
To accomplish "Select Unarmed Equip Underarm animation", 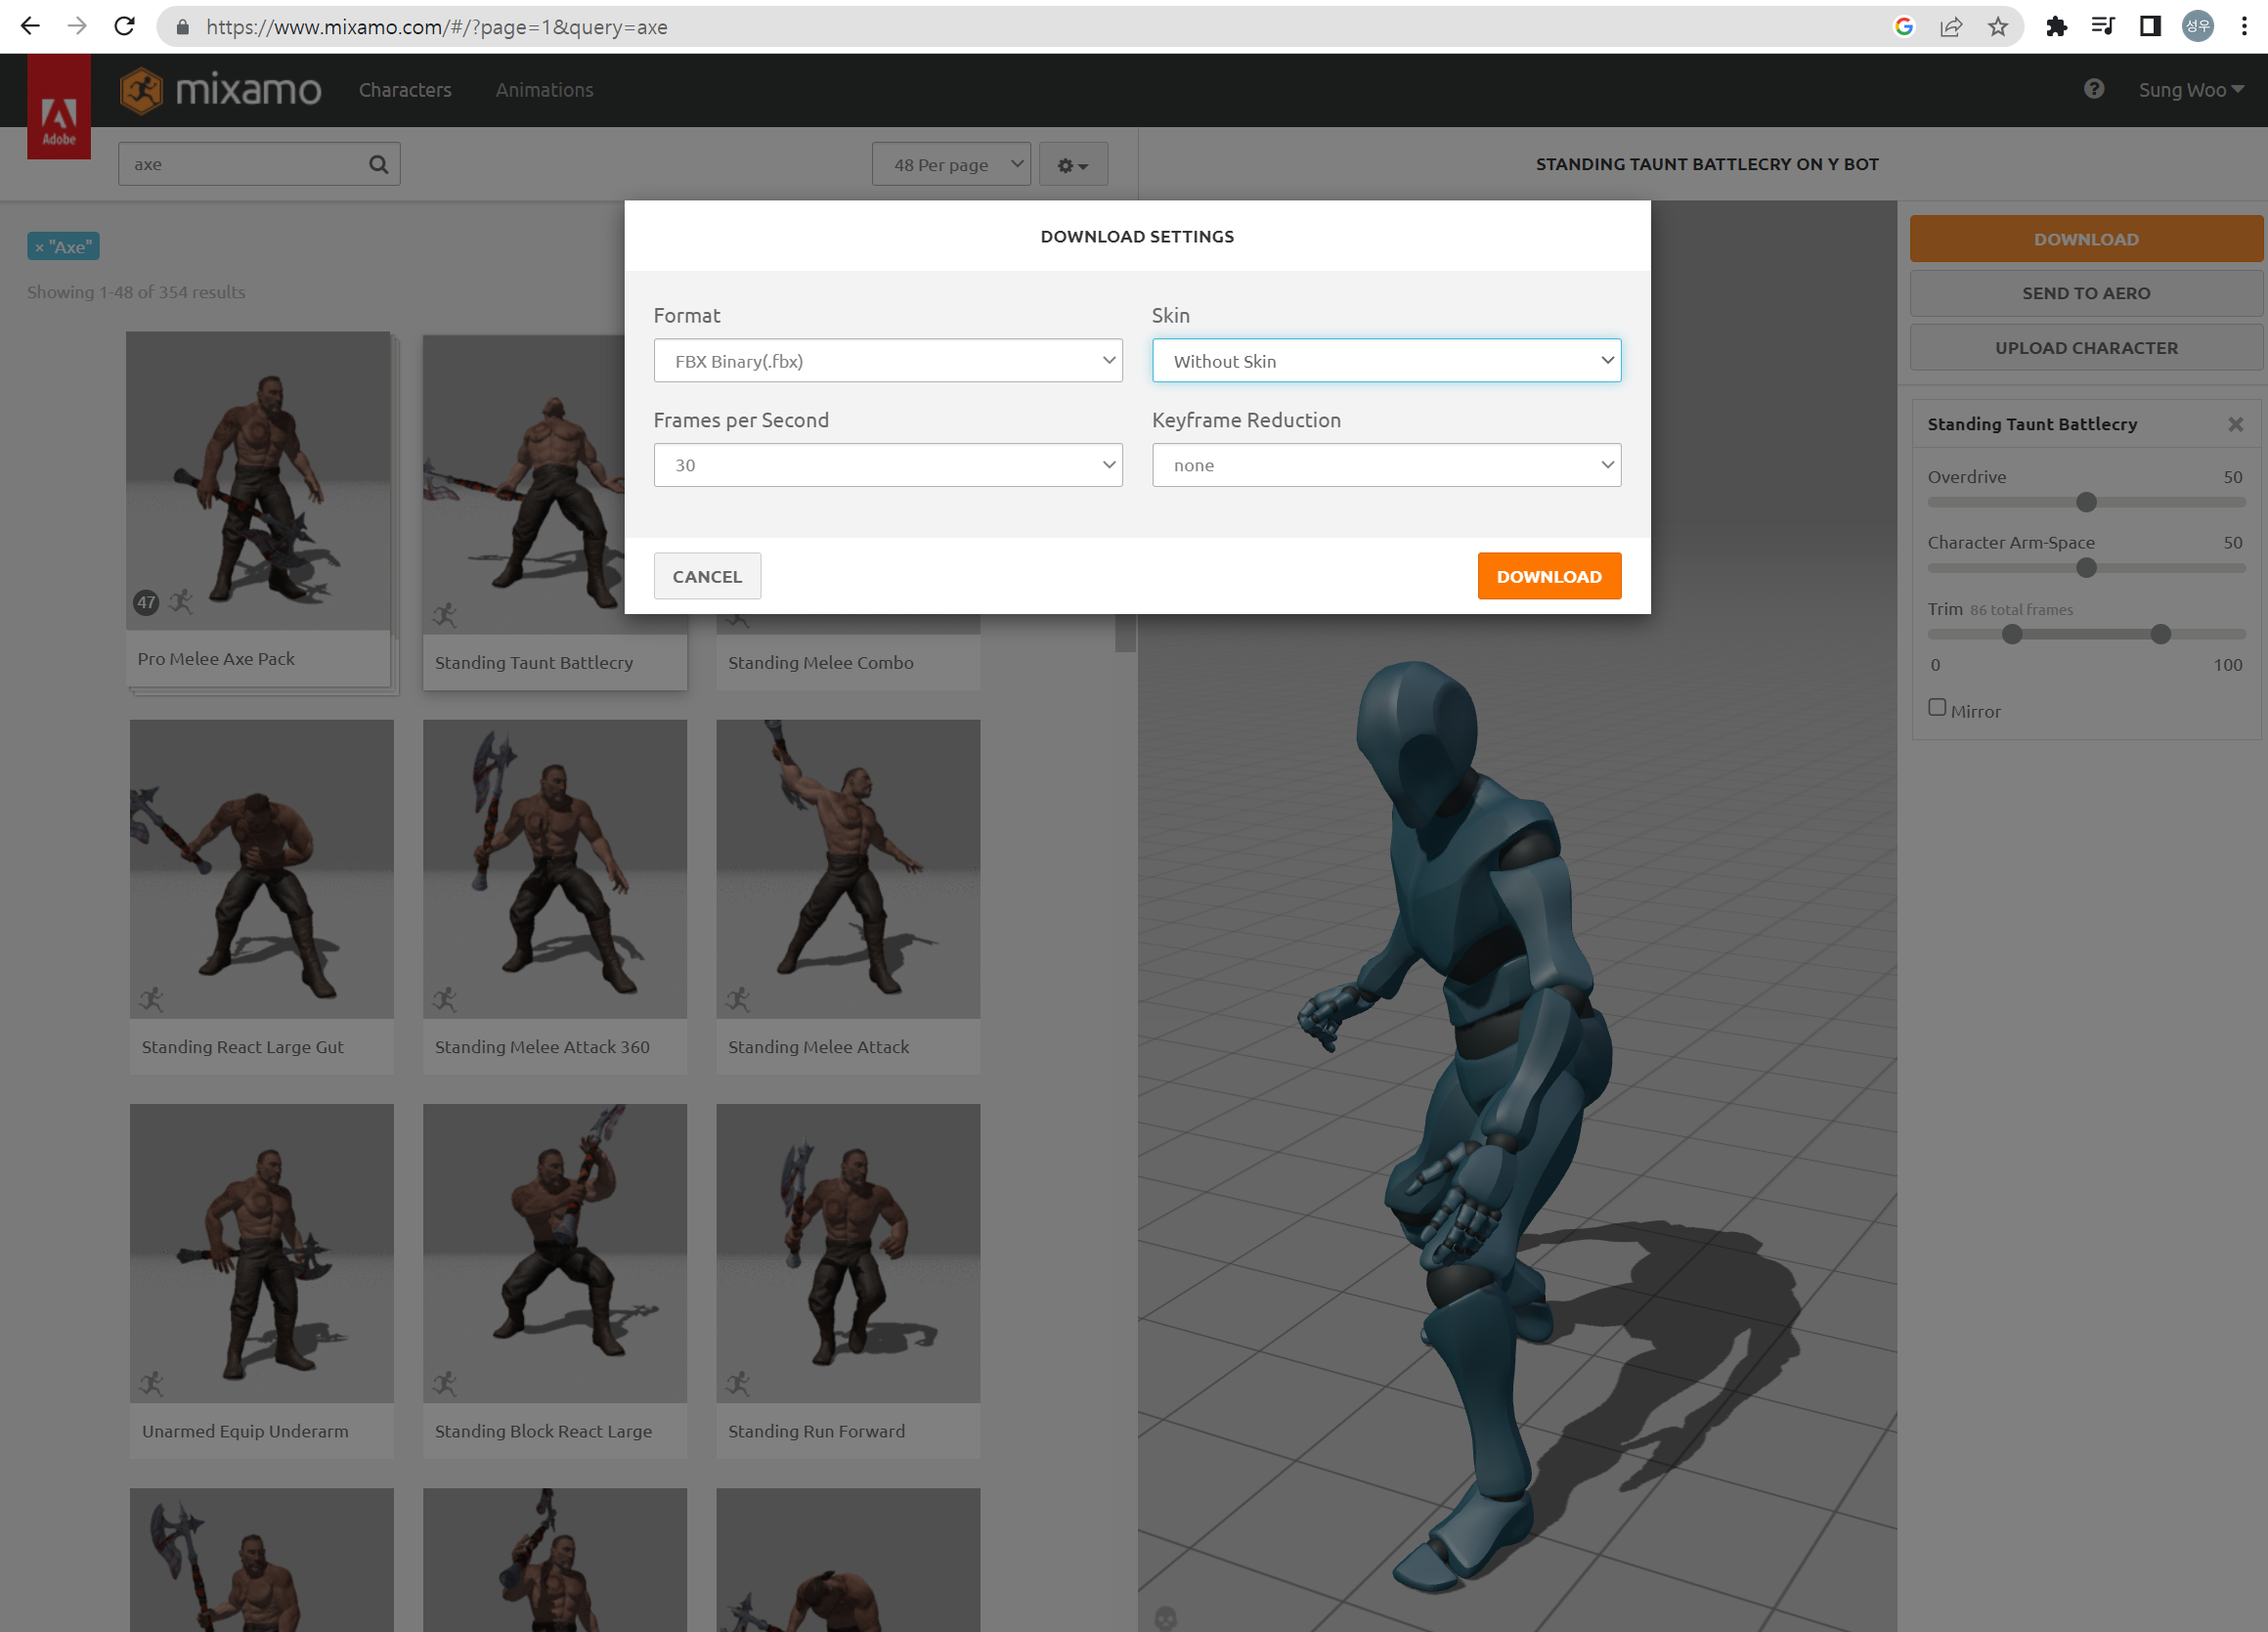I will (x=261, y=1281).
